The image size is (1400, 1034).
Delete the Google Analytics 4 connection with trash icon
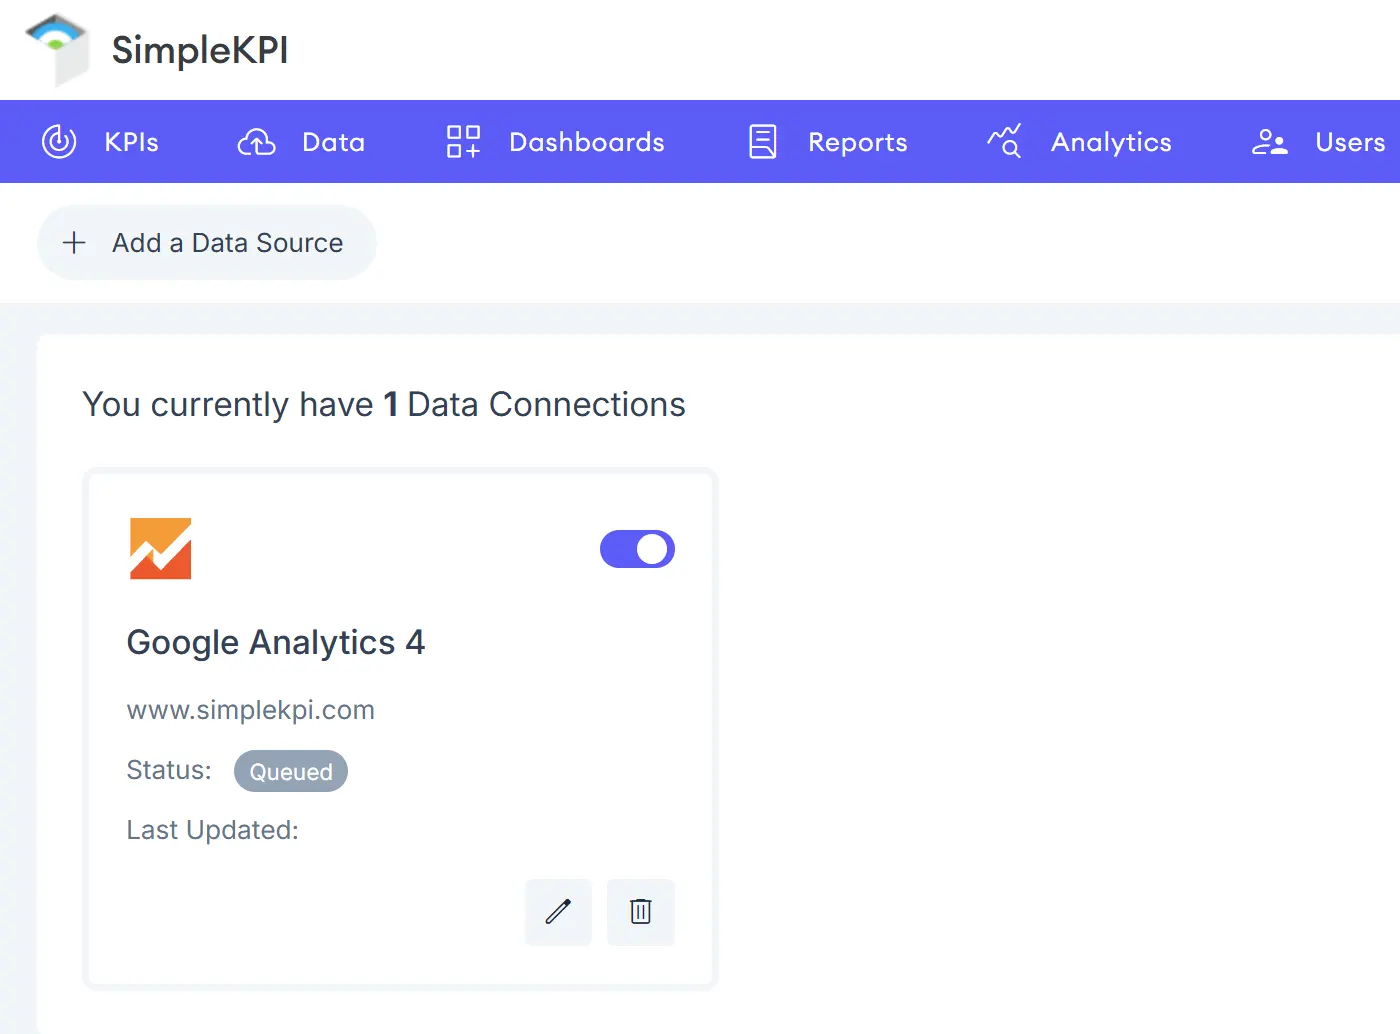[x=641, y=911]
